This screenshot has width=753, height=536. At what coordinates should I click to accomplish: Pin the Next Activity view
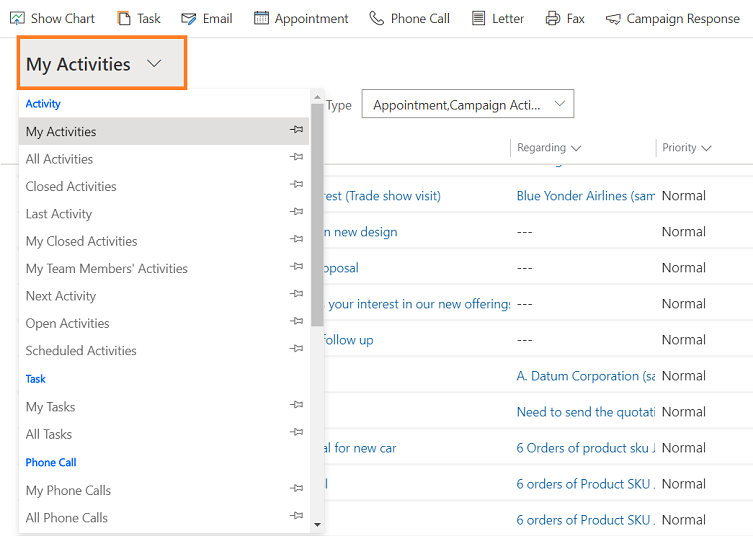tap(296, 293)
